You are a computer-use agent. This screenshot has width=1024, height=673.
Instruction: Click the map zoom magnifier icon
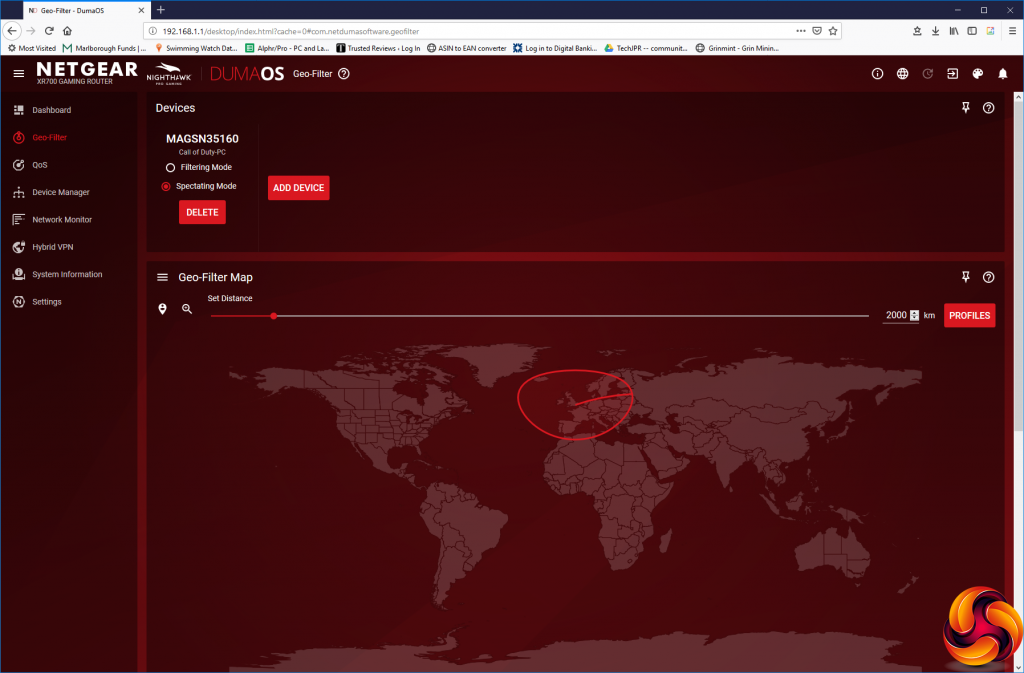(187, 309)
